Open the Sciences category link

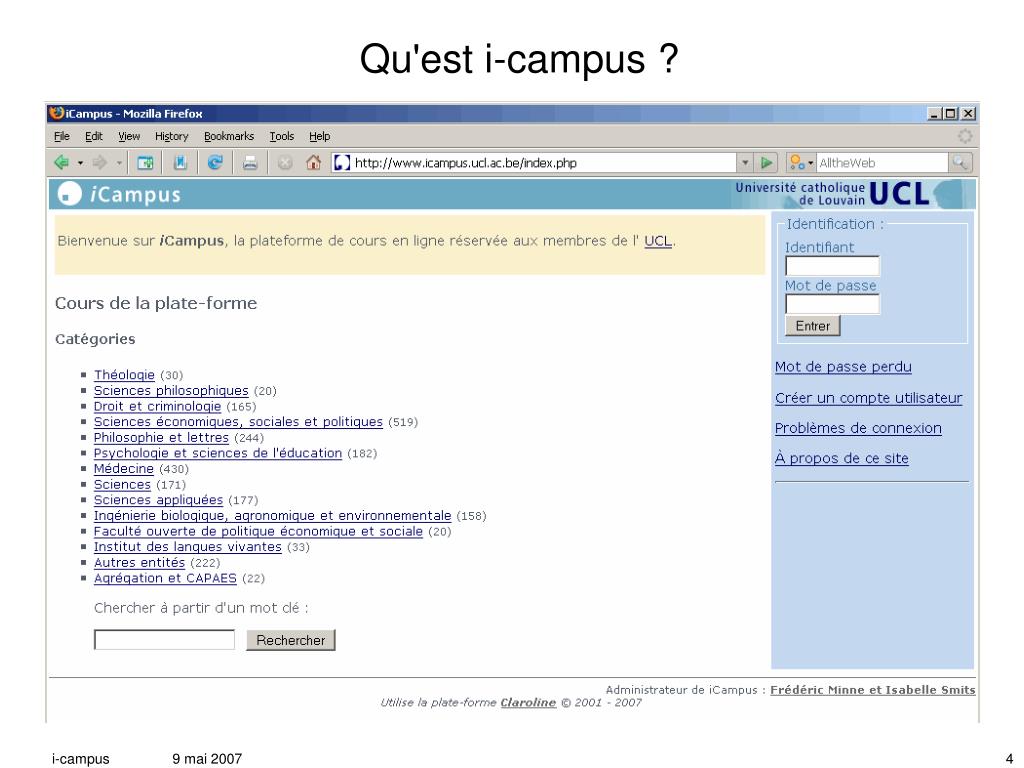(x=122, y=485)
